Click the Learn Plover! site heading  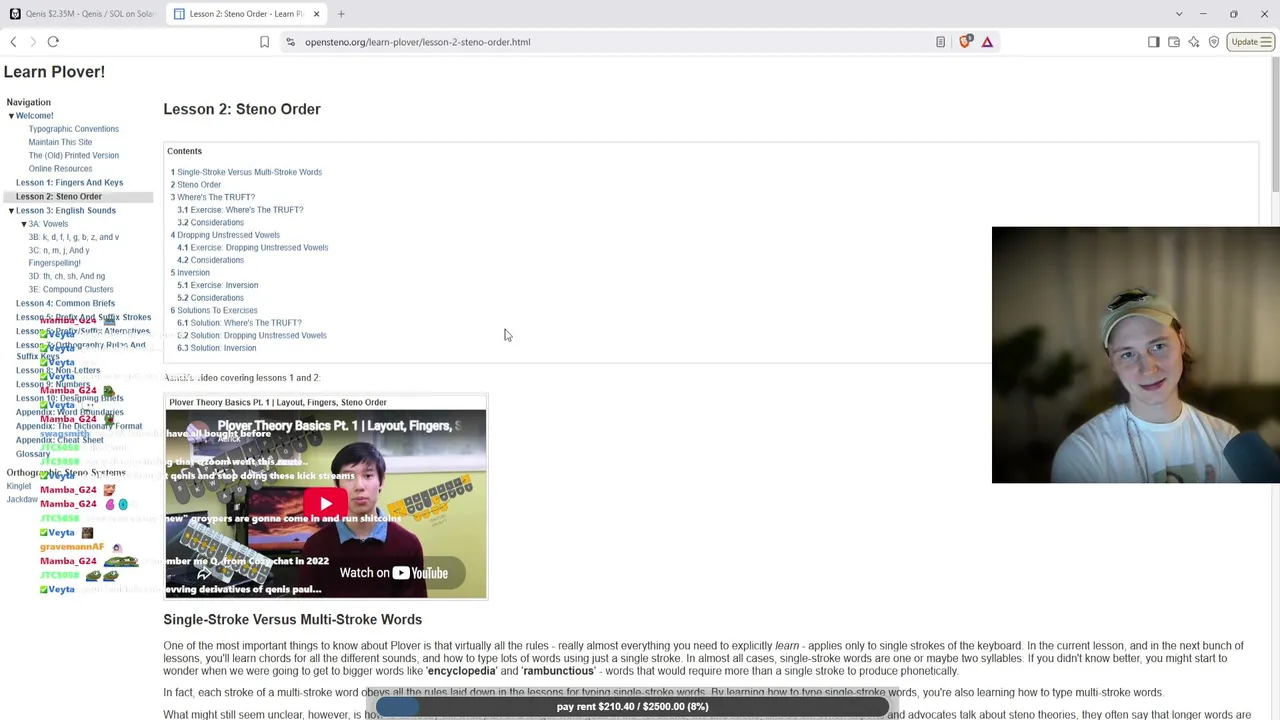(54, 72)
